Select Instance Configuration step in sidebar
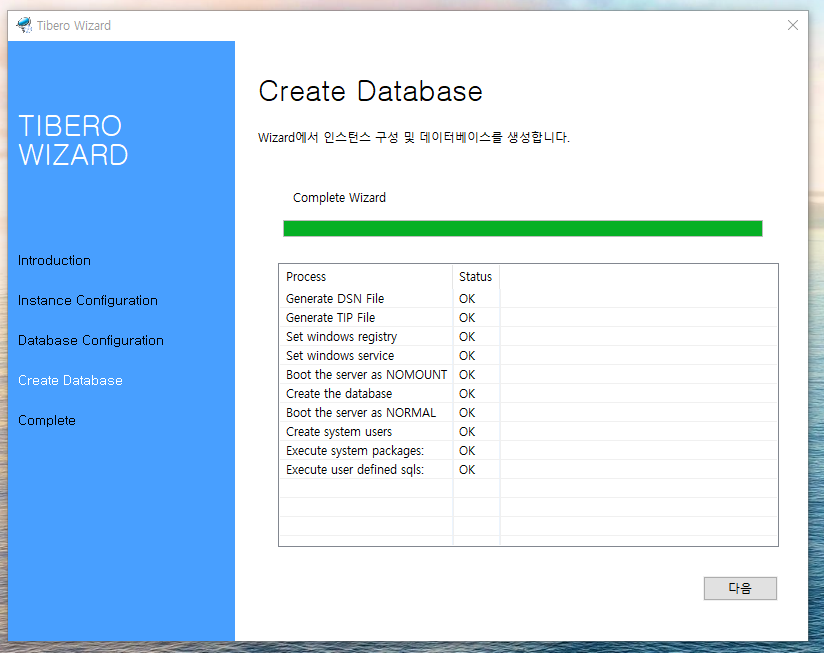824x653 pixels. click(x=88, y=300)
